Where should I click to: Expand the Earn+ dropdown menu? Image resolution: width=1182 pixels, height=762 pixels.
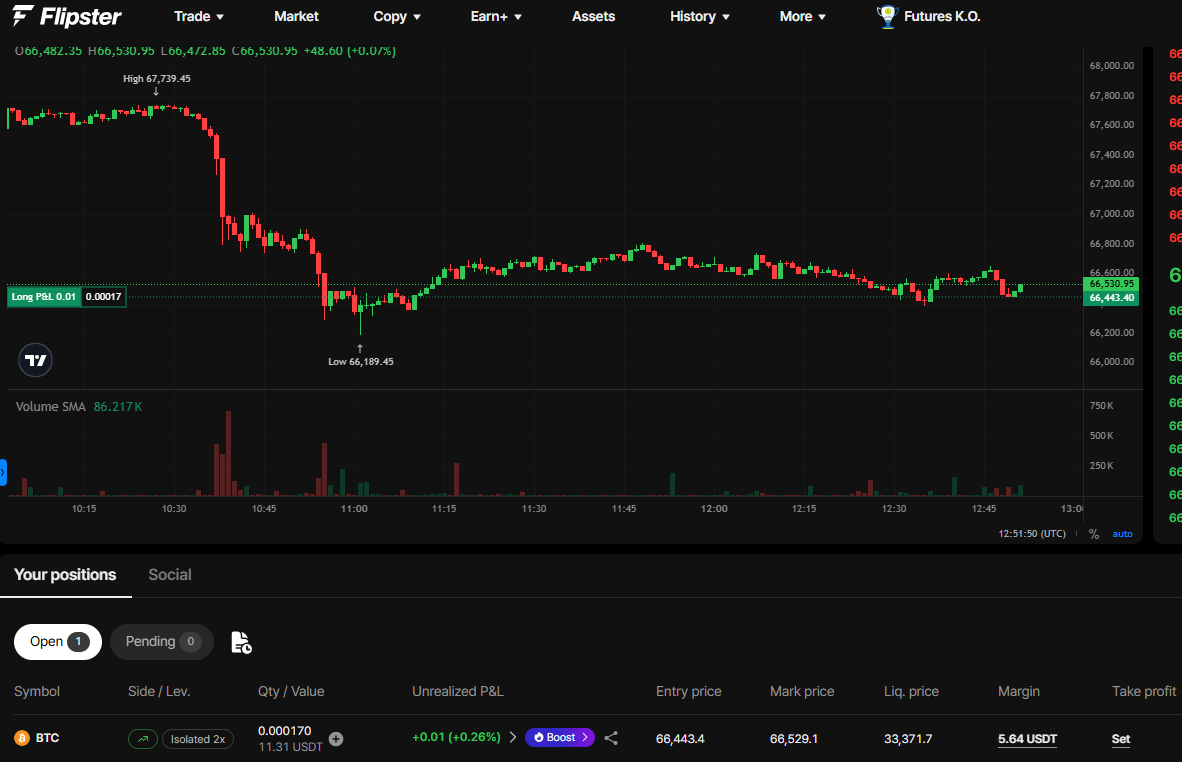(496, 16)
